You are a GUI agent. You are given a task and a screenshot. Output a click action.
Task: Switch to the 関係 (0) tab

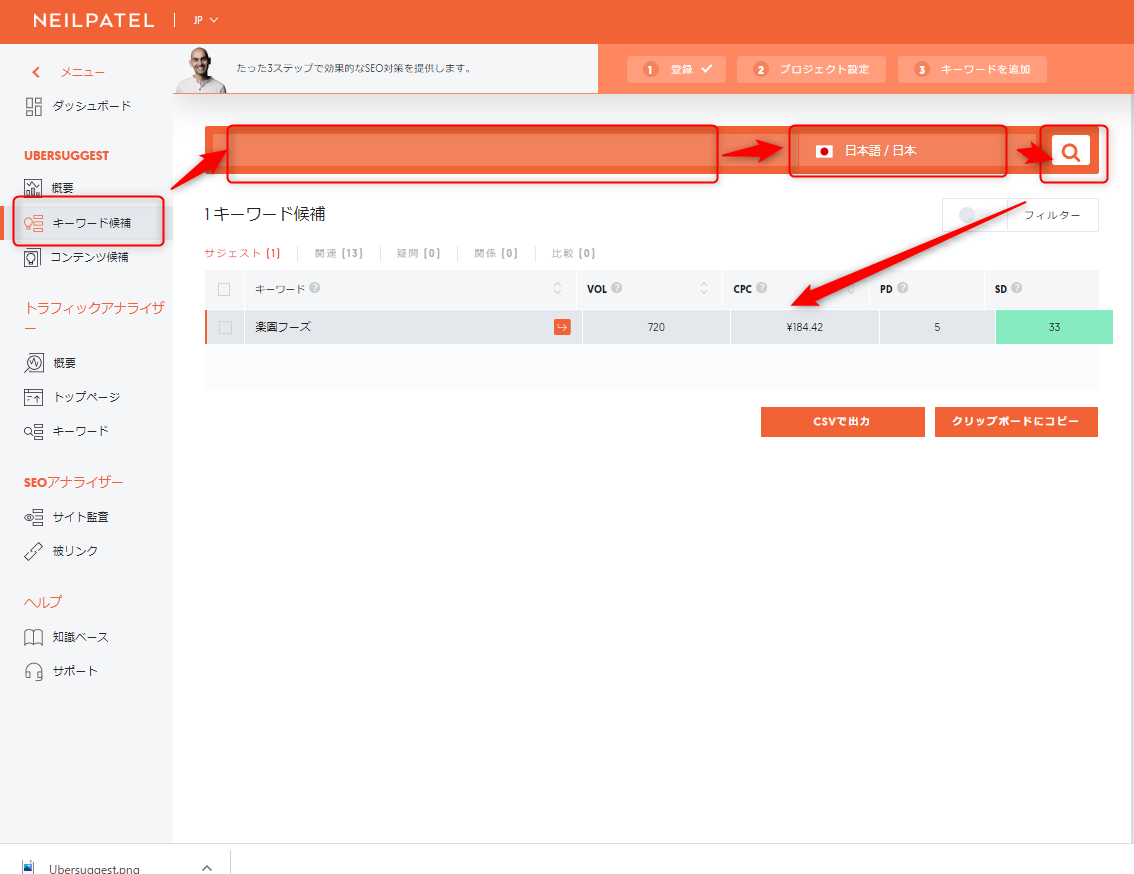click(495, 253)
